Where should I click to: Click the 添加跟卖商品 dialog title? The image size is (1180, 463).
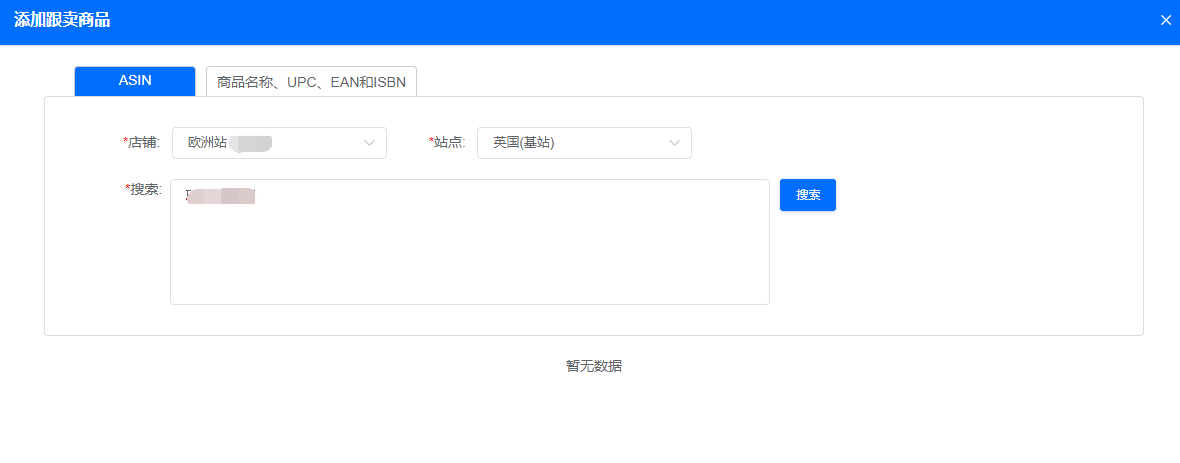[x=62, y=20]
